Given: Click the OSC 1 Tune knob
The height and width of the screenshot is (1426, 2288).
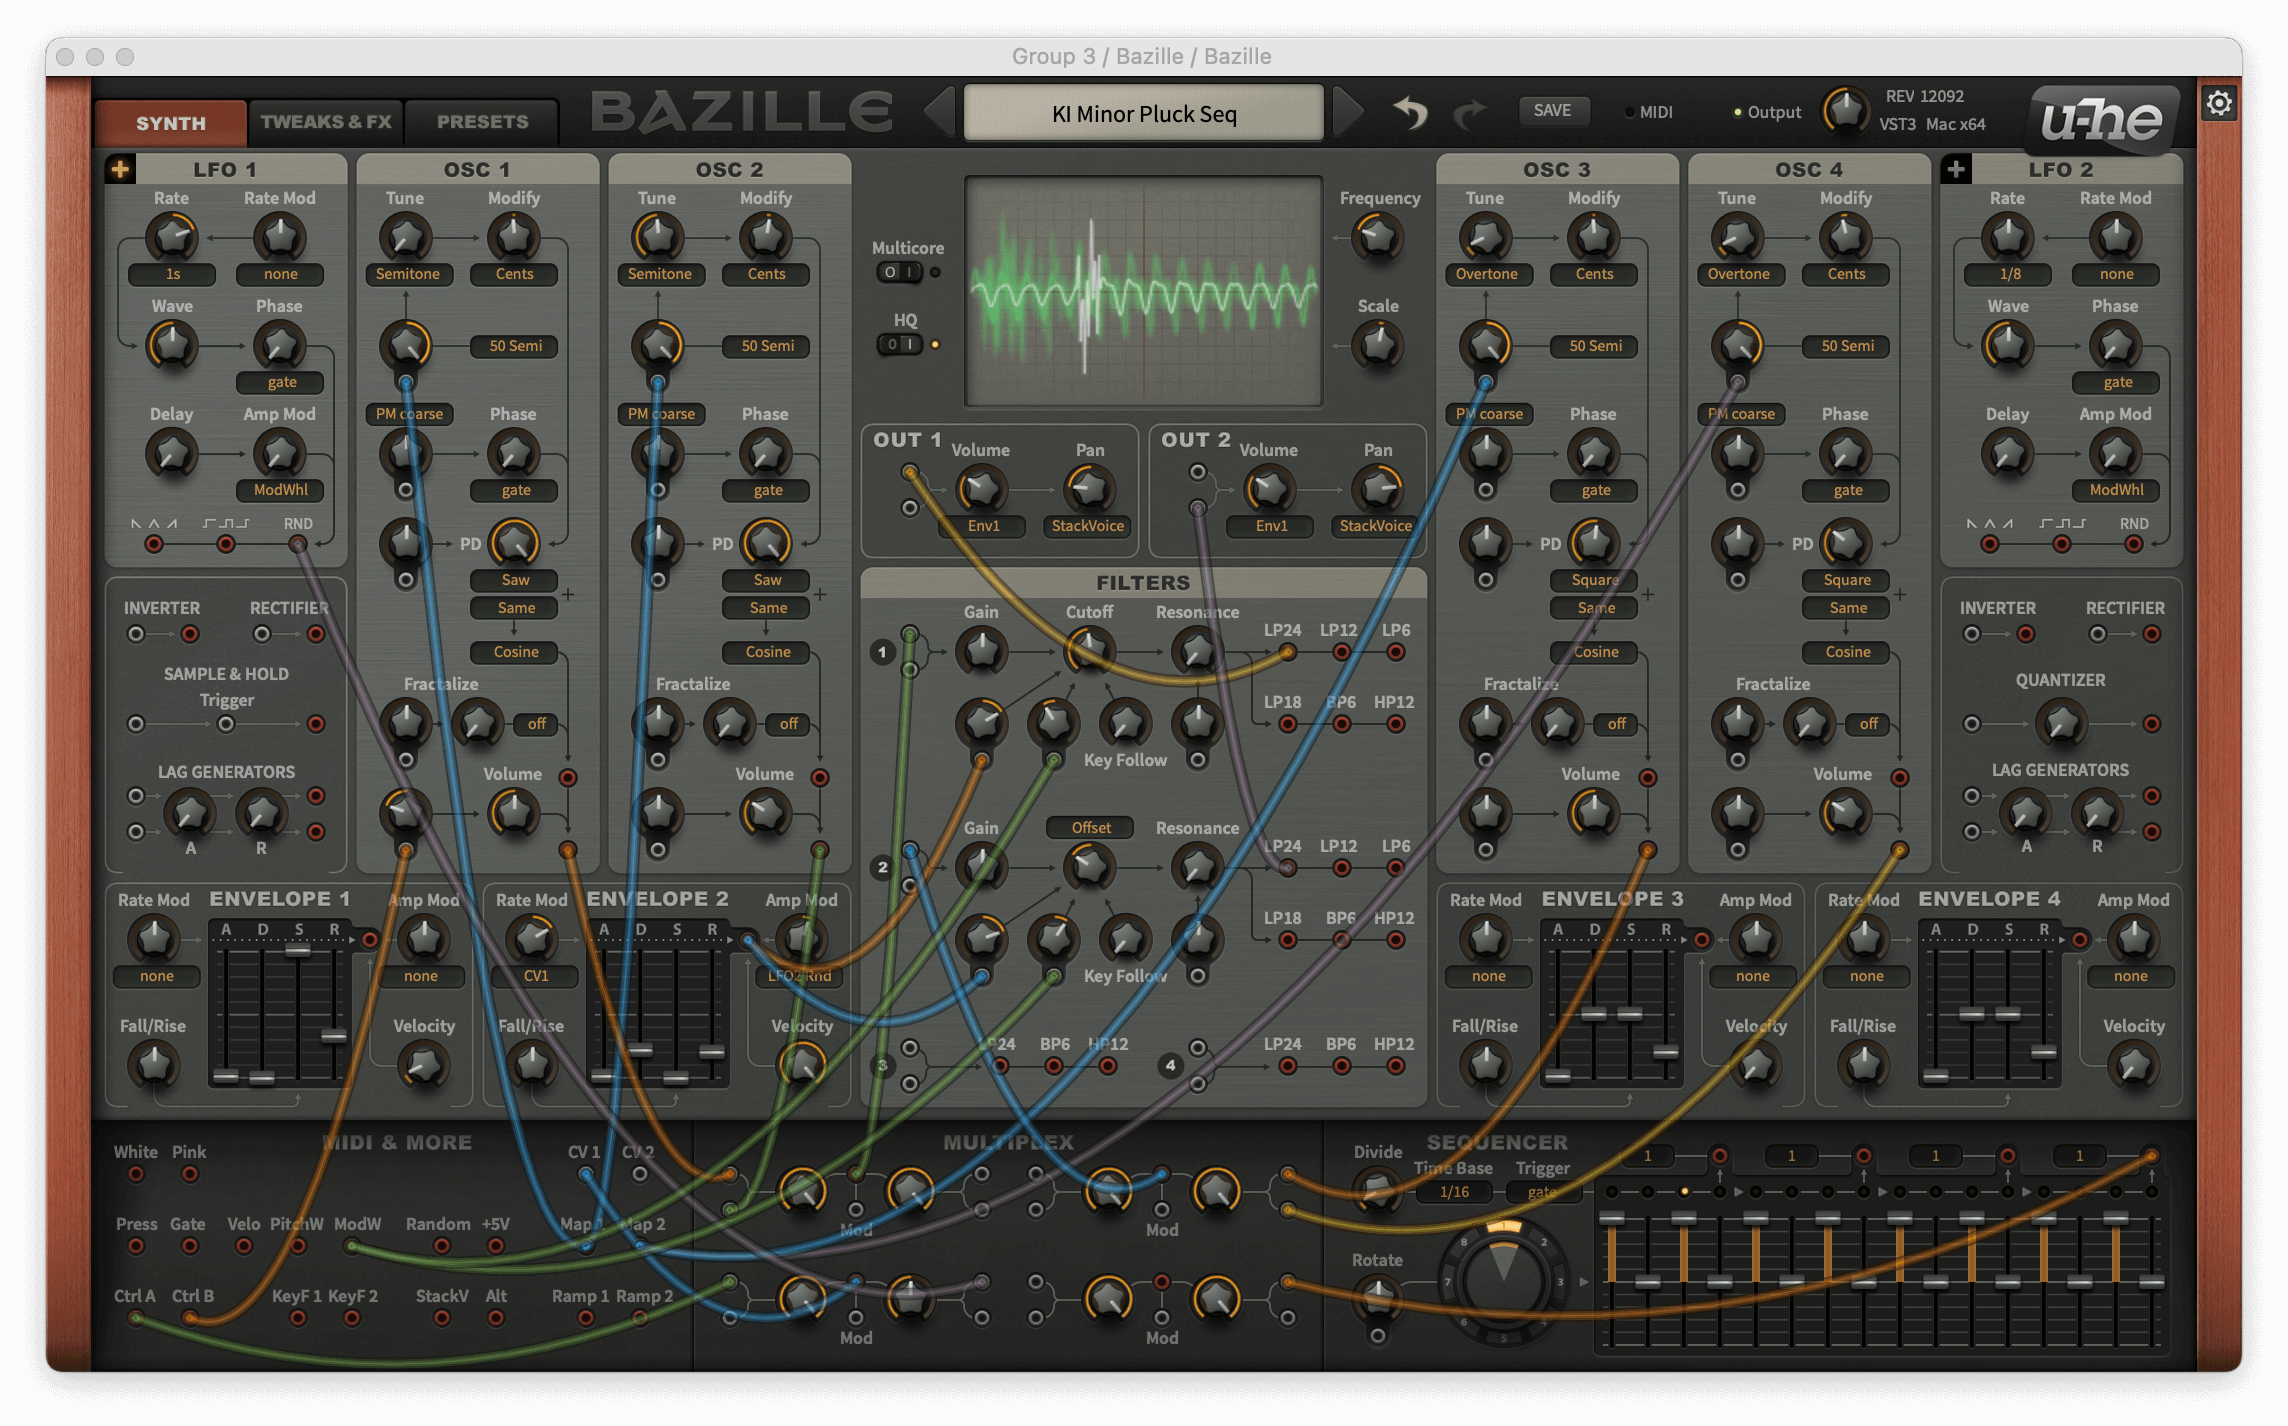Looking at the screenshot, I should (406, 238).
